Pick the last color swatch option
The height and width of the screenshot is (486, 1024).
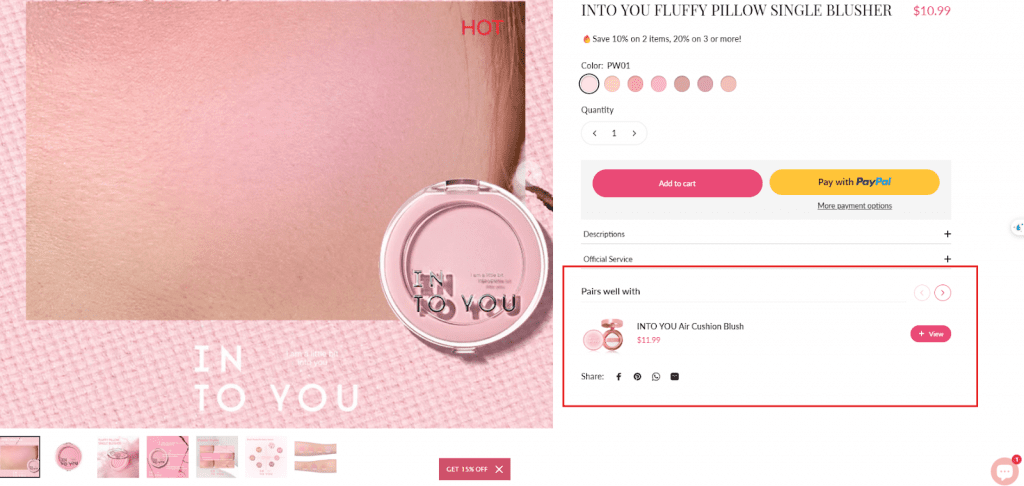(728, 84)
